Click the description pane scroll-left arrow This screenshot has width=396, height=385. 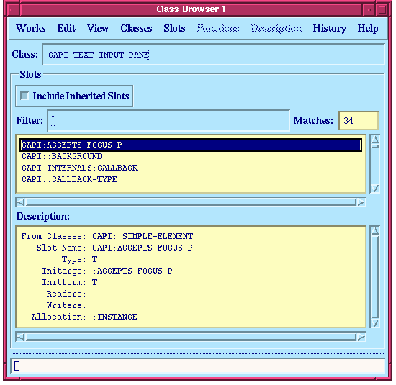(20, 337)
